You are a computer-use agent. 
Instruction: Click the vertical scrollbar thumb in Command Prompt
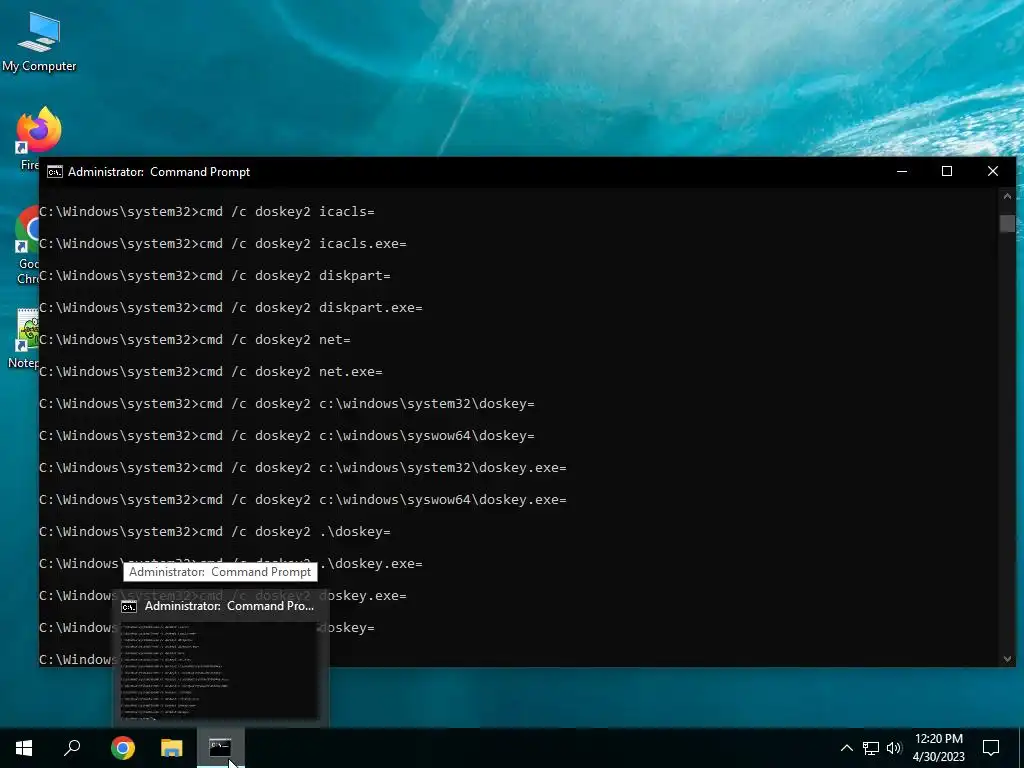click(1007, 223)
